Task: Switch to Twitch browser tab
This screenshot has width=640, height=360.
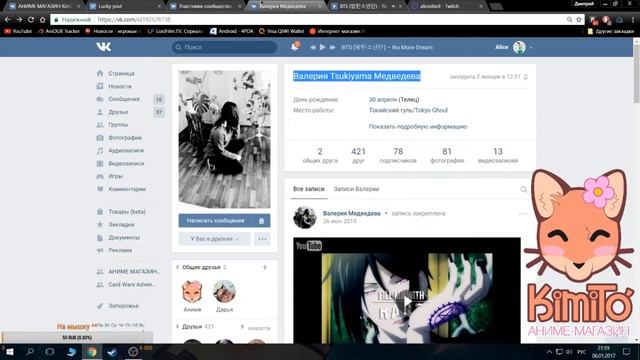Action: pos(447,6)
